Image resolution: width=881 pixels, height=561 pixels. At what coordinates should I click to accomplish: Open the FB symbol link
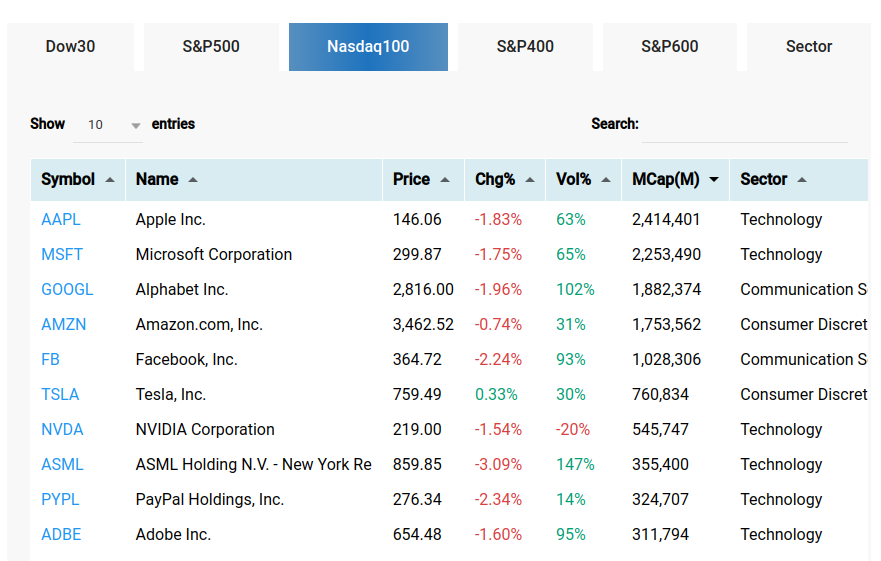[x=51, y=360]
